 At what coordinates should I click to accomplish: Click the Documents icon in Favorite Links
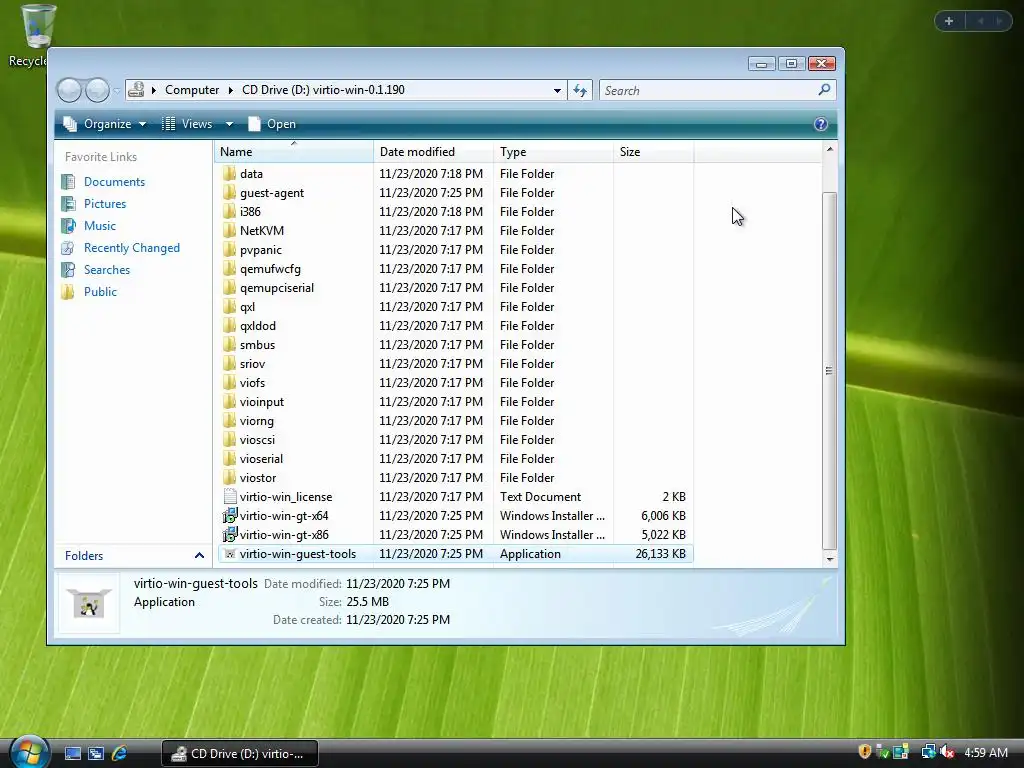pos(68,182)
